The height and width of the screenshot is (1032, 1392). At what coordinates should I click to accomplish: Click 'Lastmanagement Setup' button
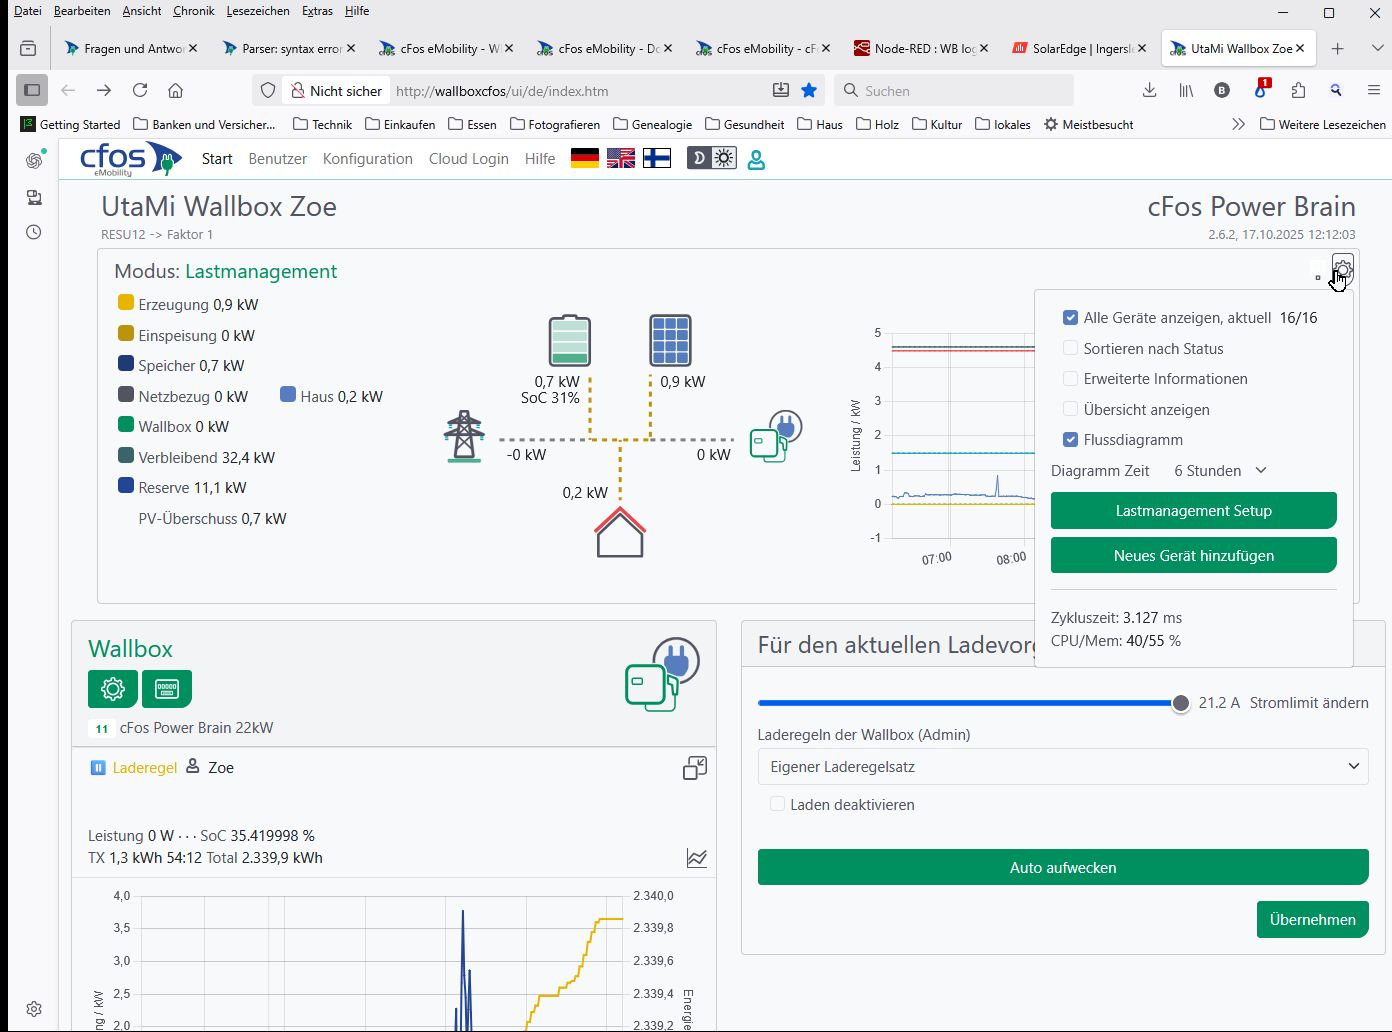pos(1193,511)
